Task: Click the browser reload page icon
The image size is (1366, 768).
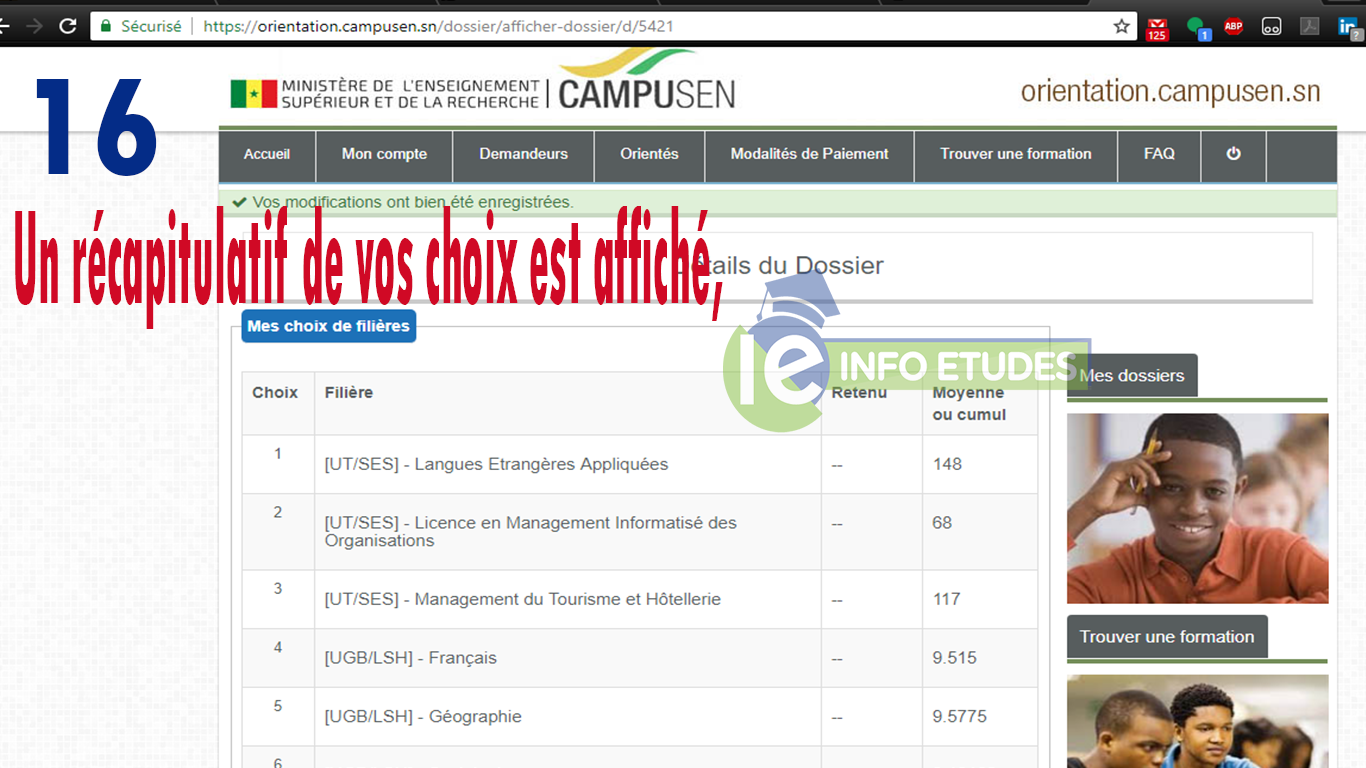Action: click(68, 26)
